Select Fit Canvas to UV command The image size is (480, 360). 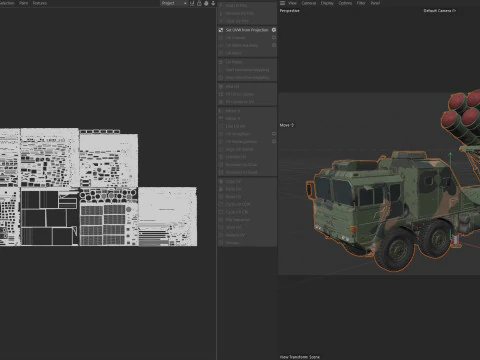(x=247, y=102)
